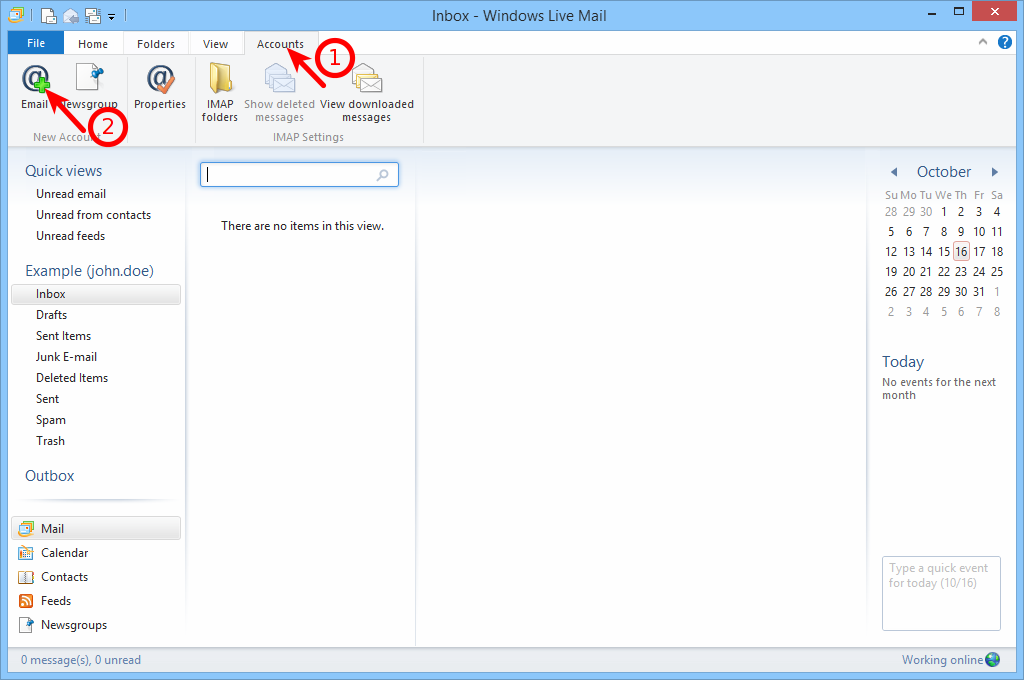This screenshot has height=680, width=1024.
Task: Click the Today heading
Action: click(903, 362)
